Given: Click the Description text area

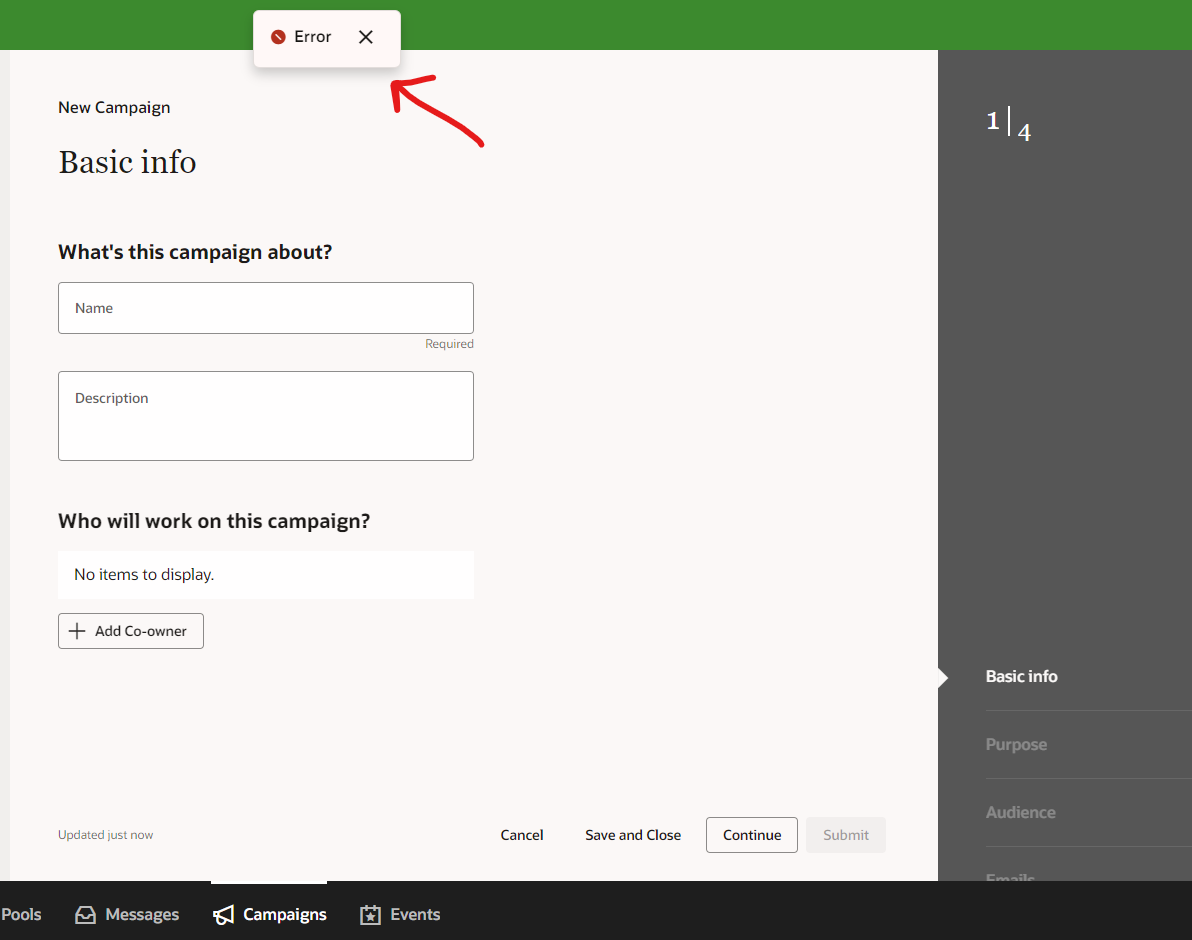Looking at the screenshot, I should (x=266, y=416).
